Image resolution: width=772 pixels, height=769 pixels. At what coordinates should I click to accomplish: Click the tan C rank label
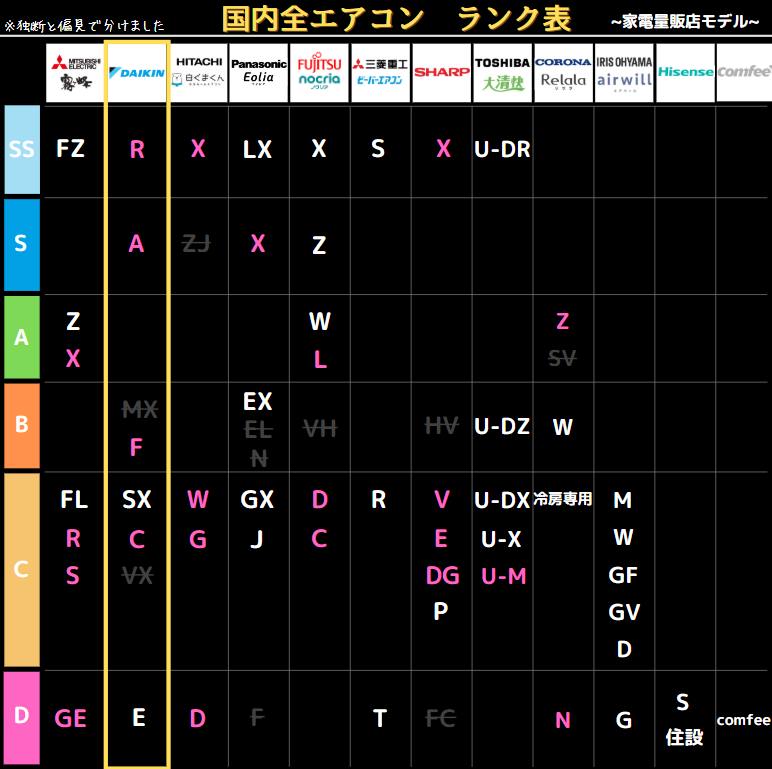pyautogui.click(x=22, y=570)
